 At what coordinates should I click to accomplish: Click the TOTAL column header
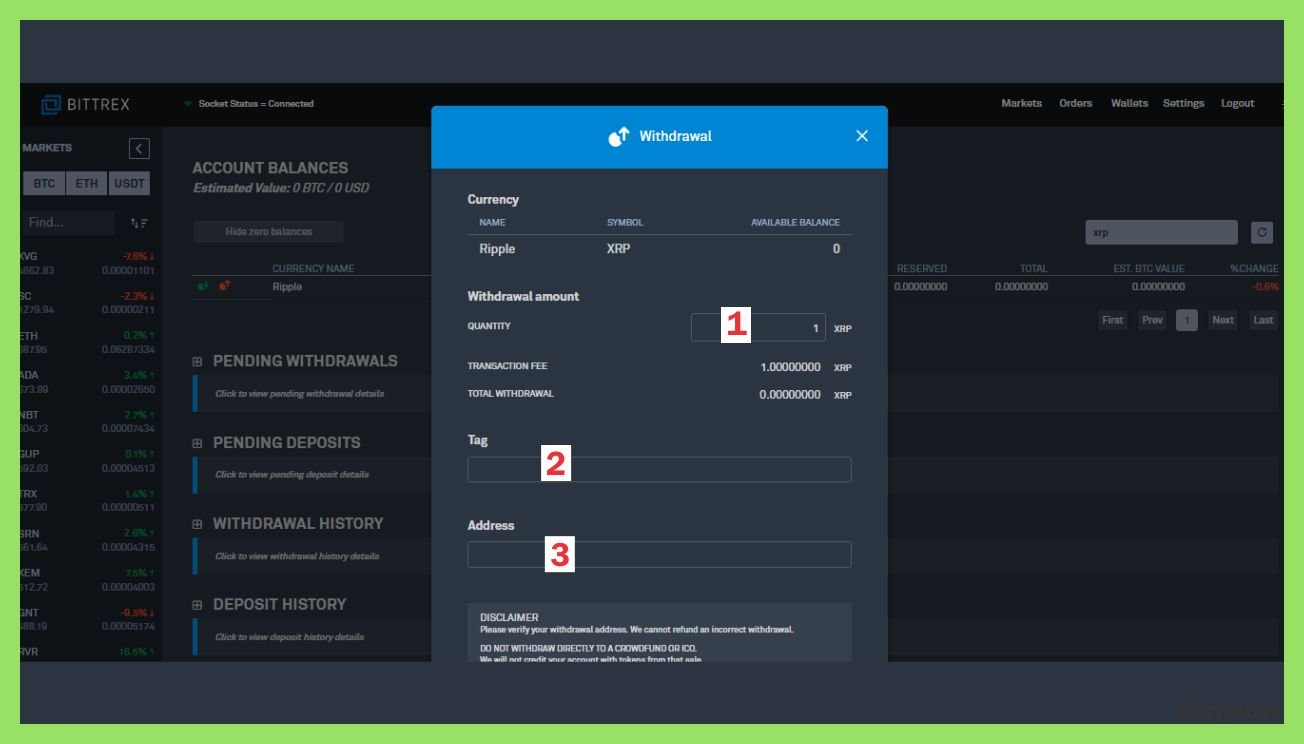[1033, 269]
